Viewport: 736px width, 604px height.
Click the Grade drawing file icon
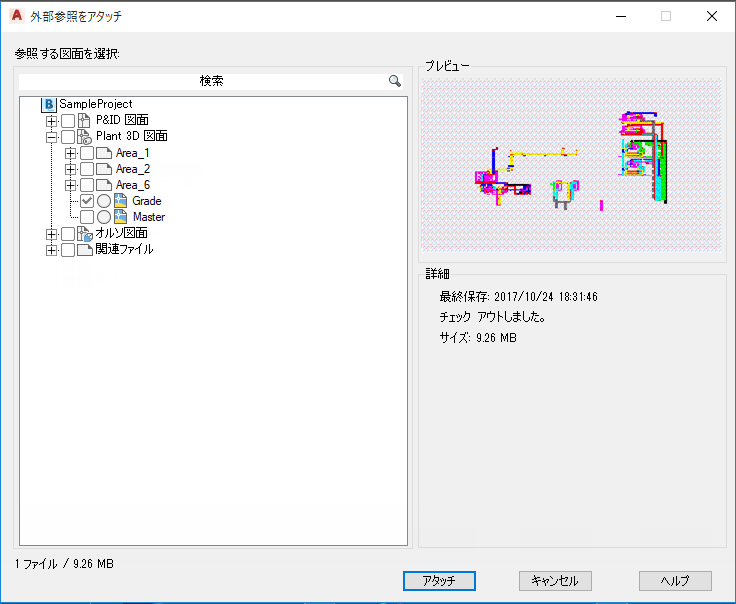[121, 201]
